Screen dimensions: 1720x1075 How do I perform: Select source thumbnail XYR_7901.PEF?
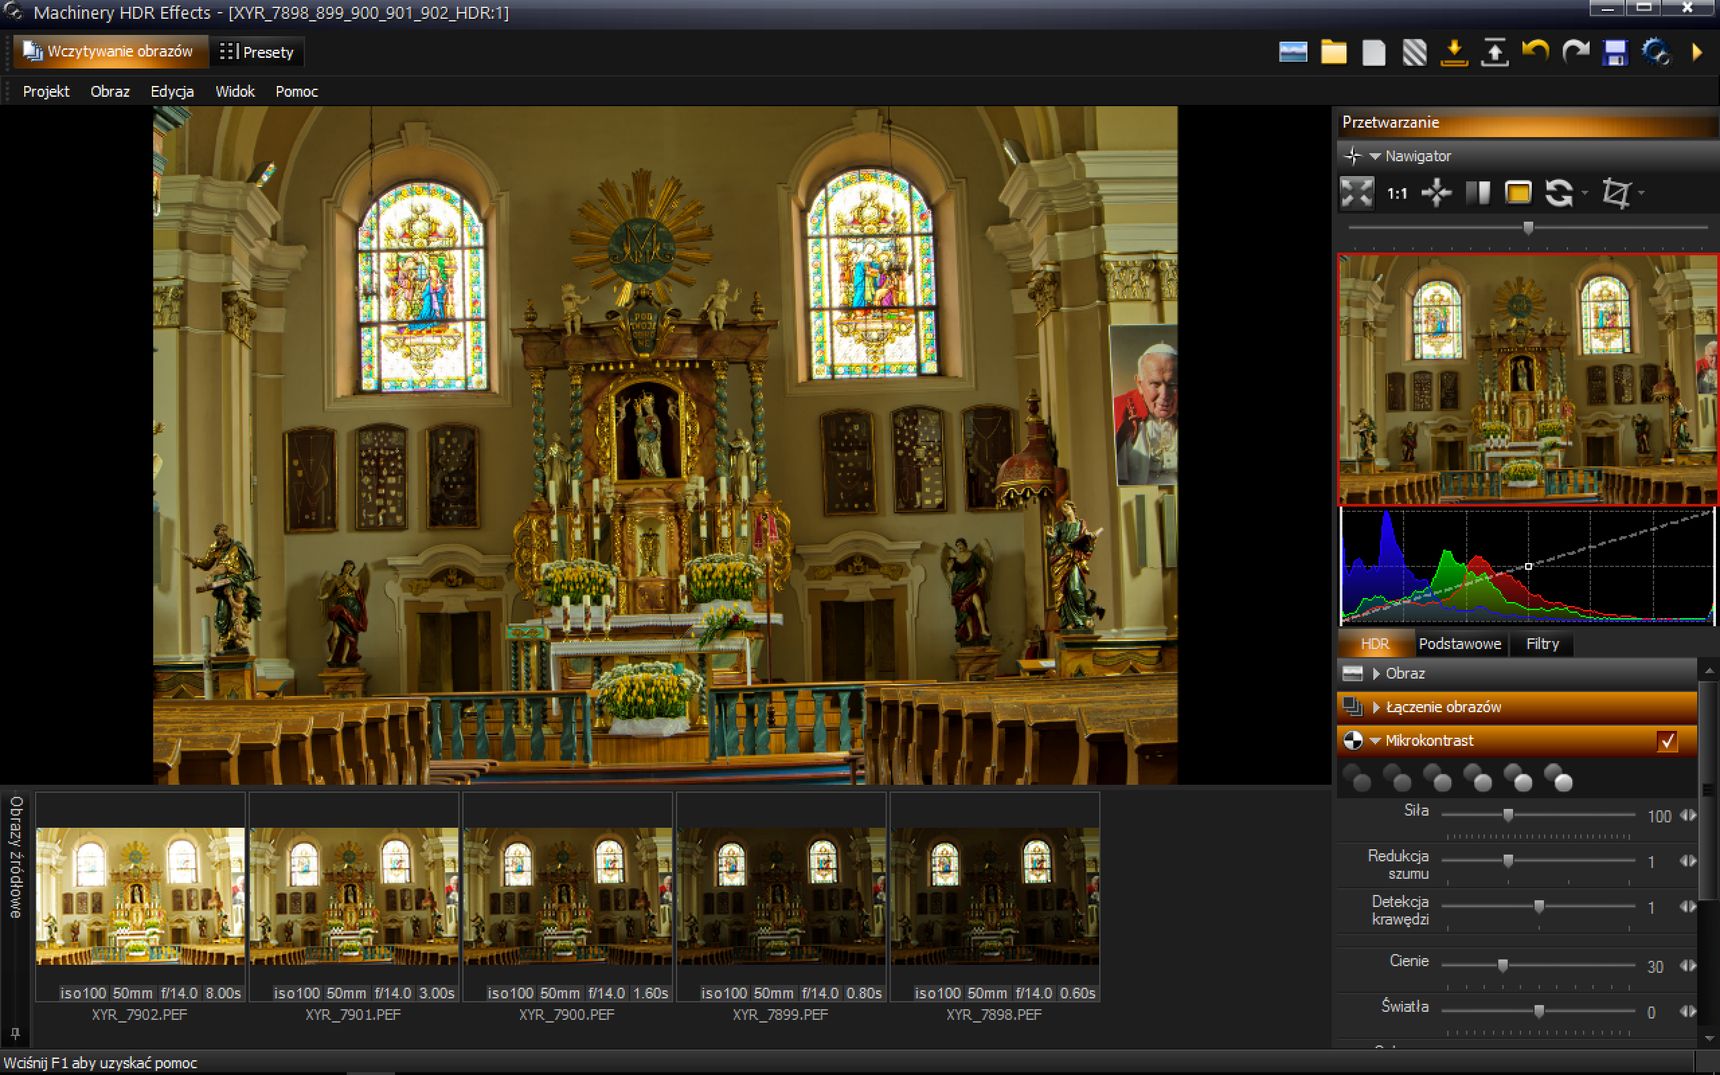click(x=354, y=897)
